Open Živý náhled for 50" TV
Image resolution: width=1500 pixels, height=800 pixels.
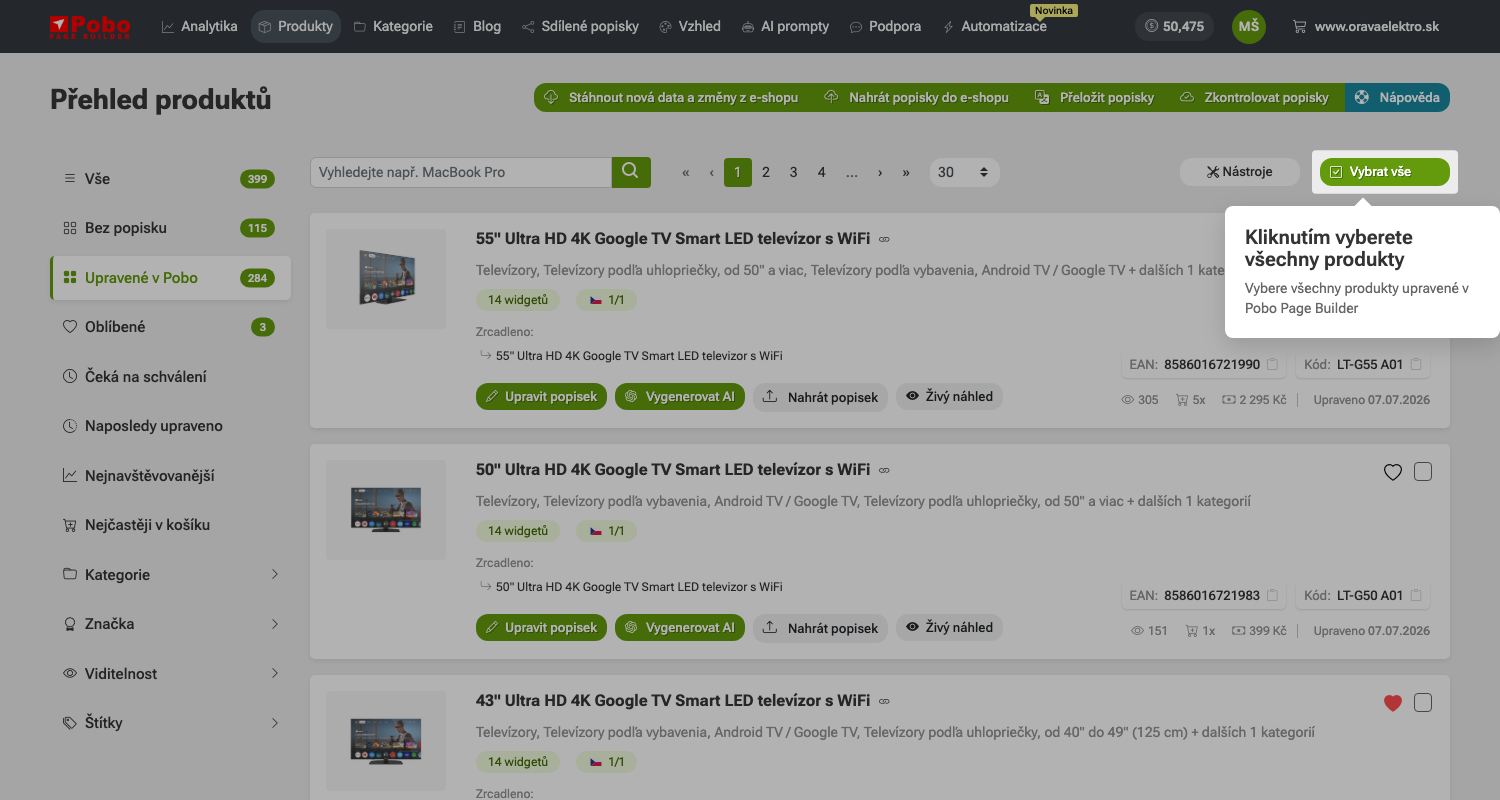949,628
